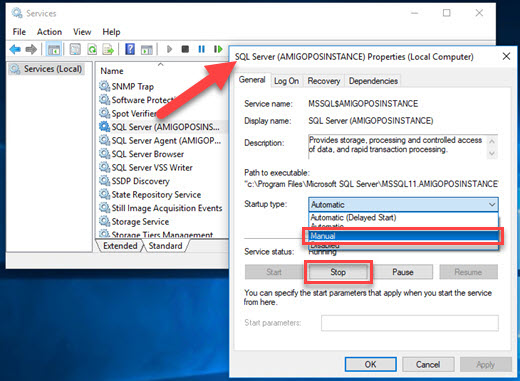This screenshot has height=381, width=520.
Task: Click the Start parameters input field
Action: tap(410, 323)
